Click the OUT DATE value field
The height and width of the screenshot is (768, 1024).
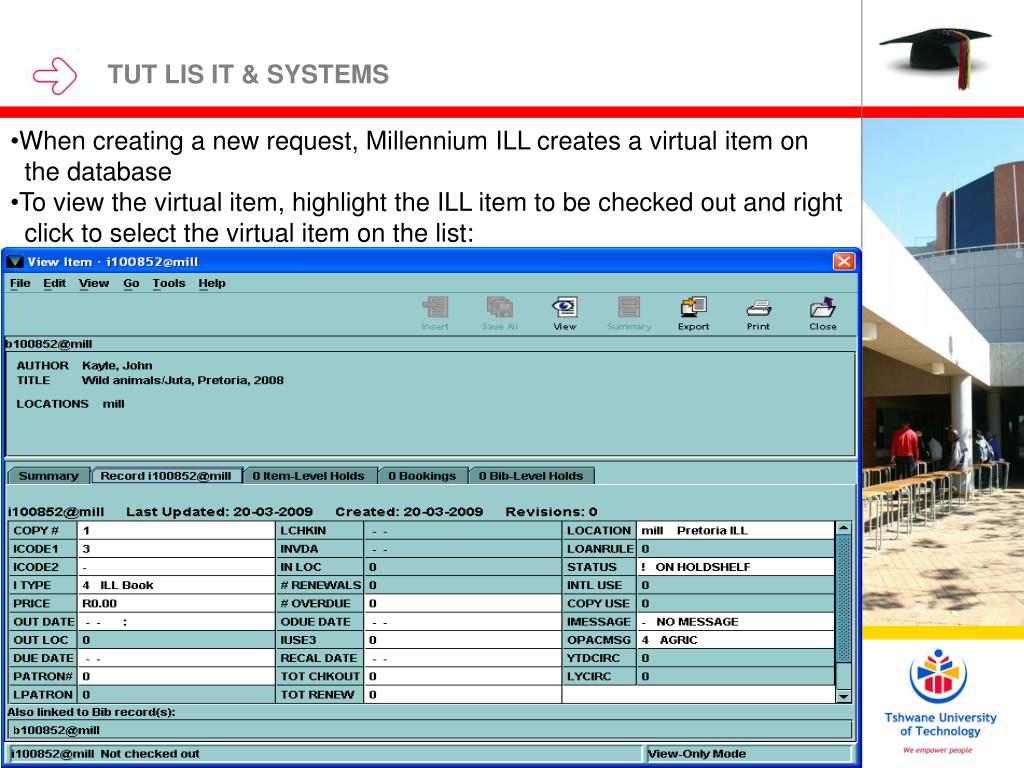(x=176, y=622)
